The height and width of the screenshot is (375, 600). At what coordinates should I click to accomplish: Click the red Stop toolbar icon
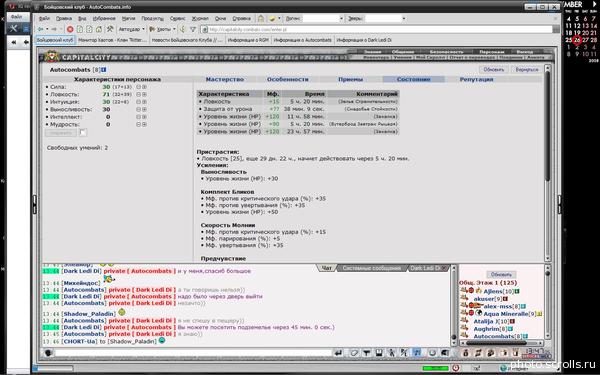coord(70,29)
